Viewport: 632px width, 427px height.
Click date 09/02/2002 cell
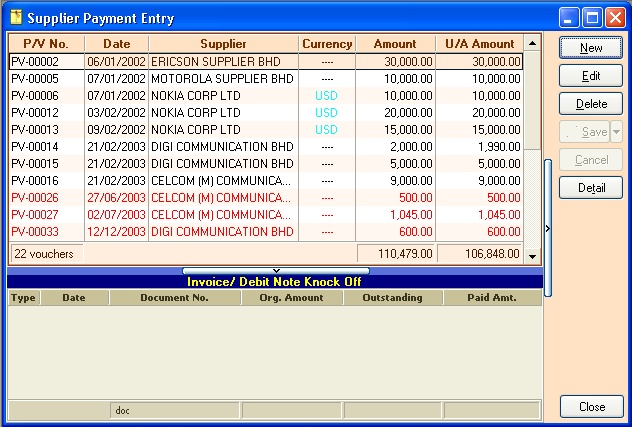point(116,129)
